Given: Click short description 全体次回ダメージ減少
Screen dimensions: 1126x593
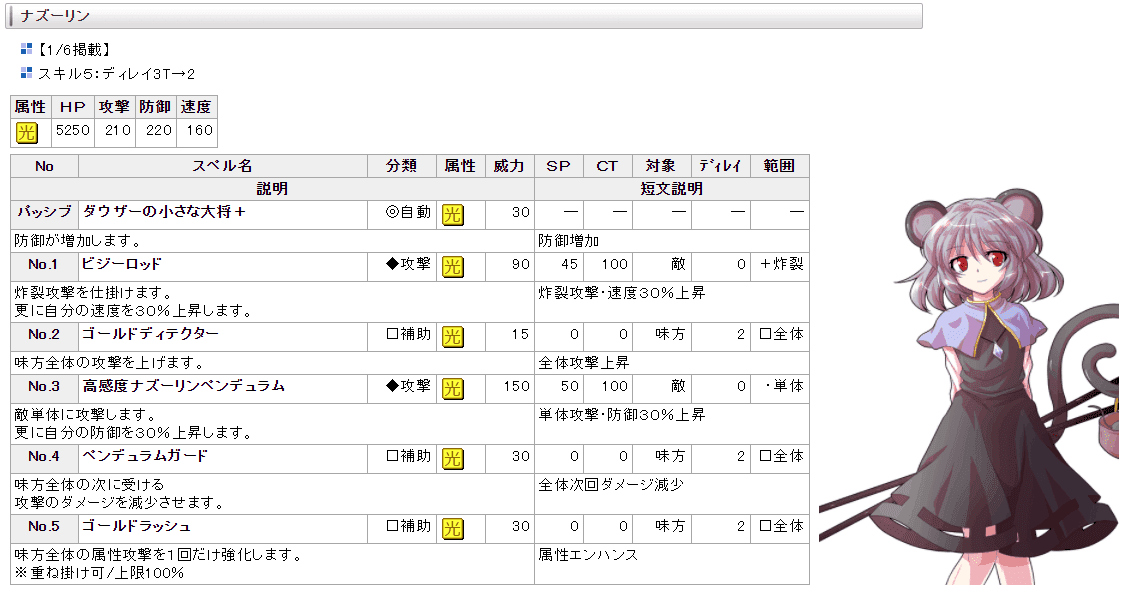Looking at the screenshot, I should (611, 485).
